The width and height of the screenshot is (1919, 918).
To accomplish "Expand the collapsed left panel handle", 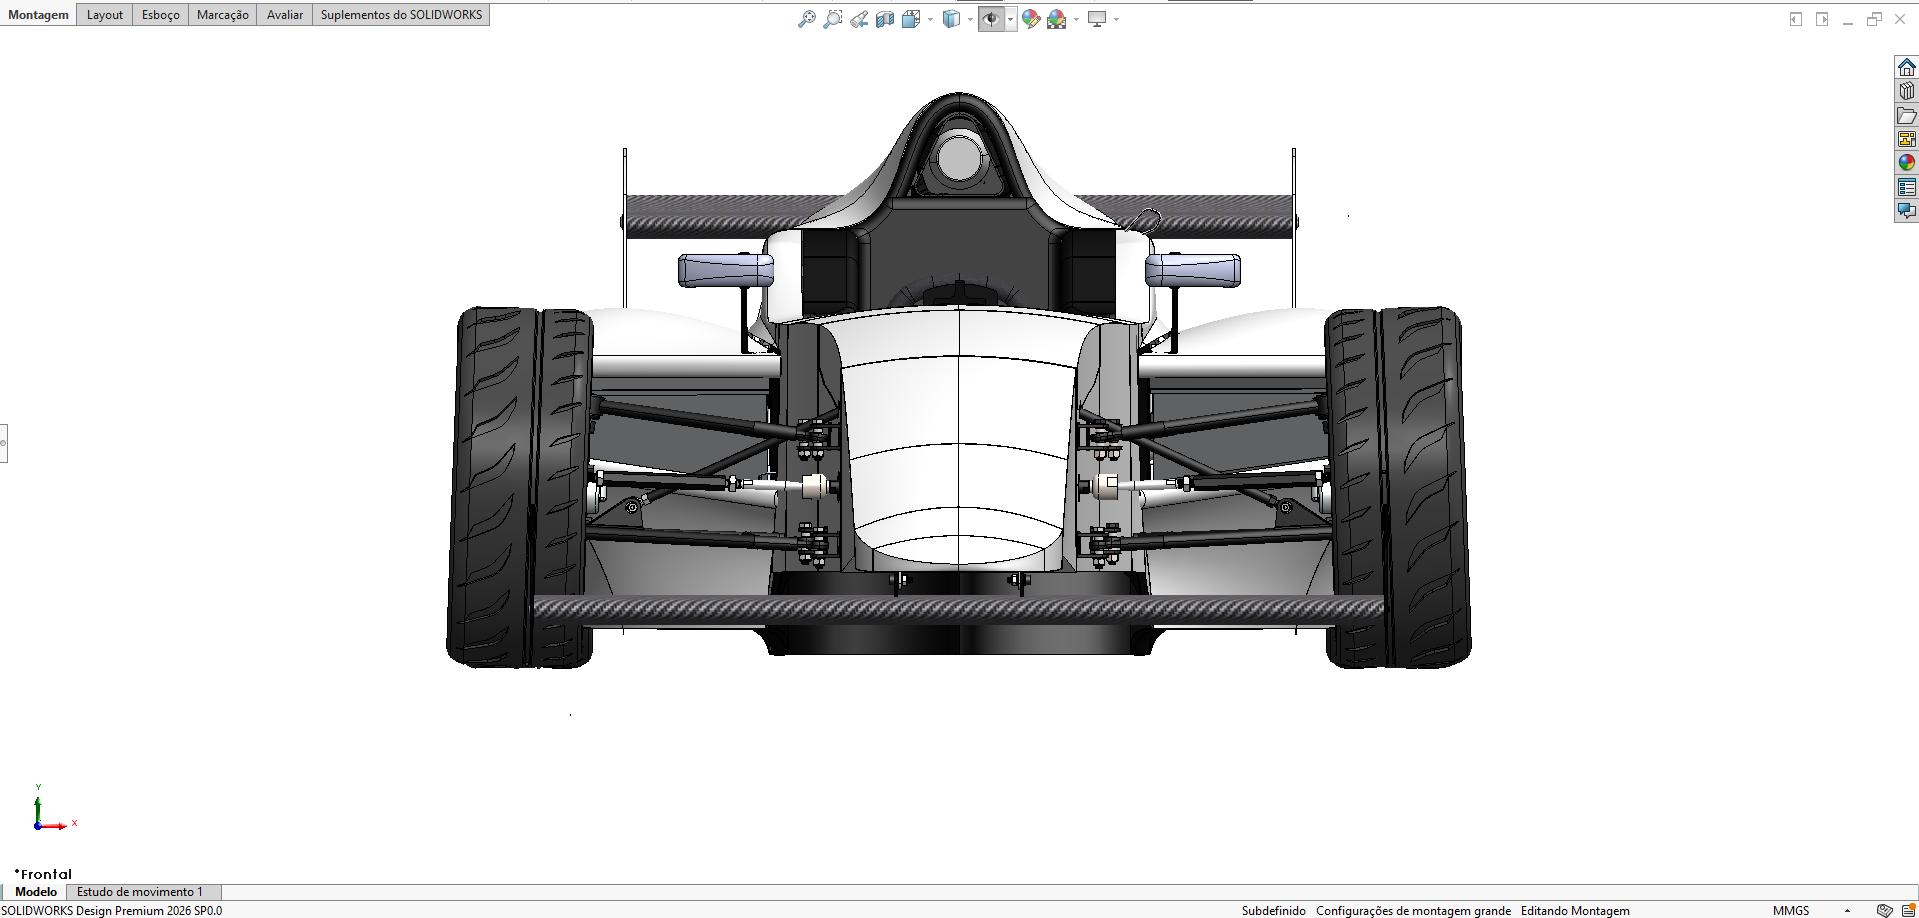I will click(3, 443).
